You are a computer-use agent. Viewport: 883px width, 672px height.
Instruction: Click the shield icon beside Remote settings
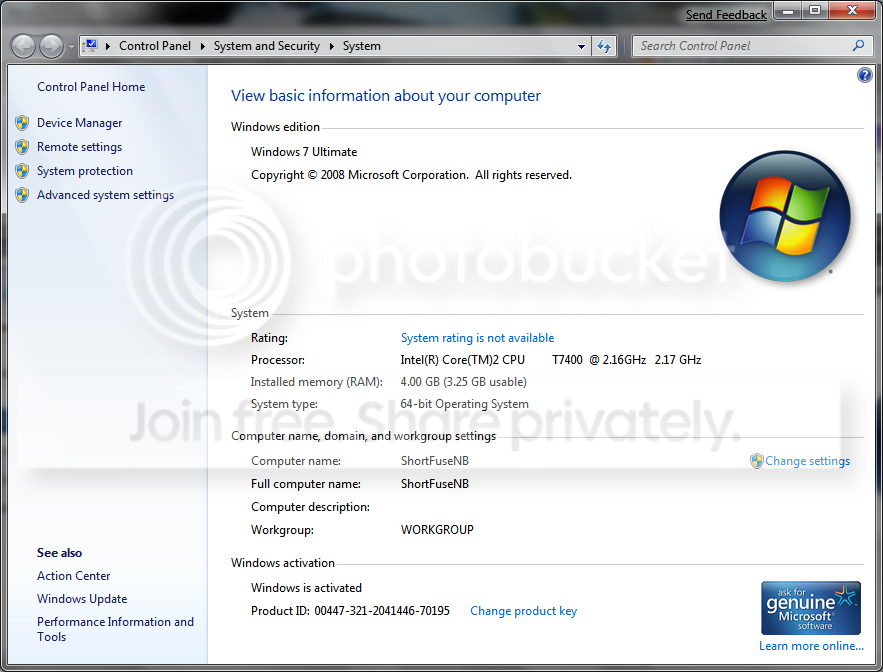coord(22,147)
